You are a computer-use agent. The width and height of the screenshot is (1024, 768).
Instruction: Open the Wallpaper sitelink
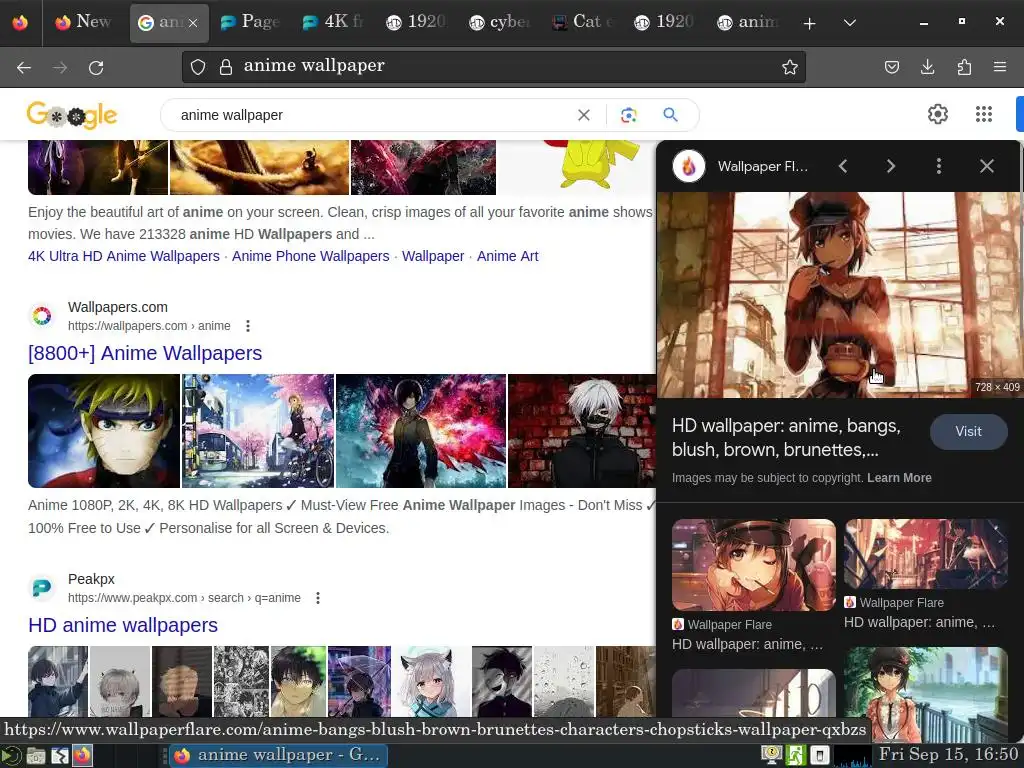433,256
